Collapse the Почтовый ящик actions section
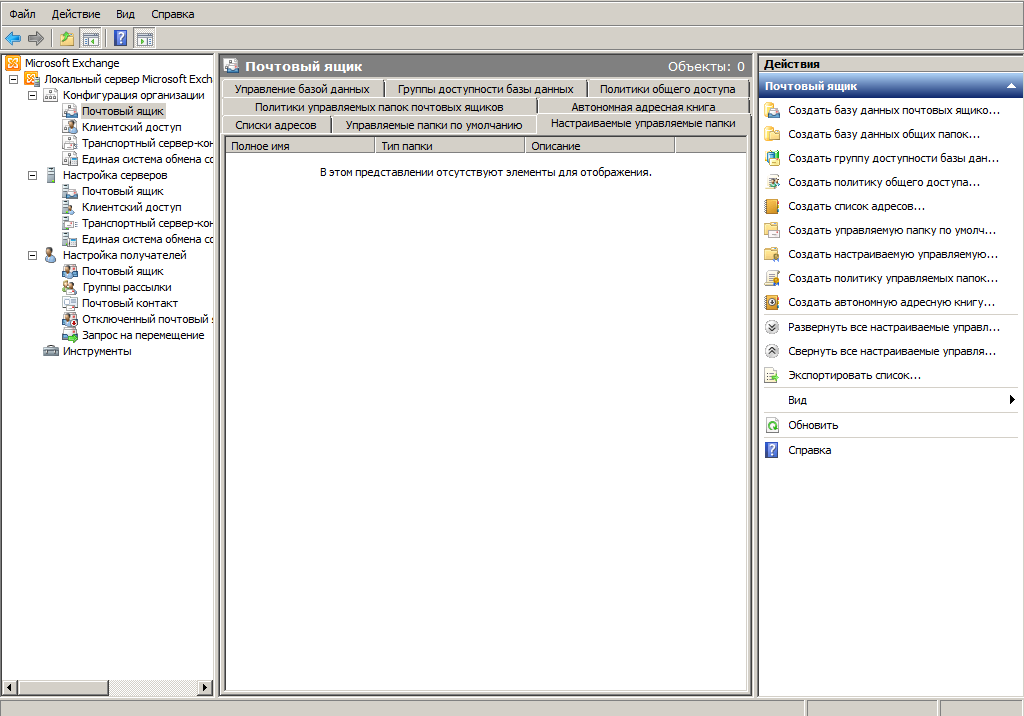The image size is (1024, 716). pyautogui.click(x=1011, y=86)
